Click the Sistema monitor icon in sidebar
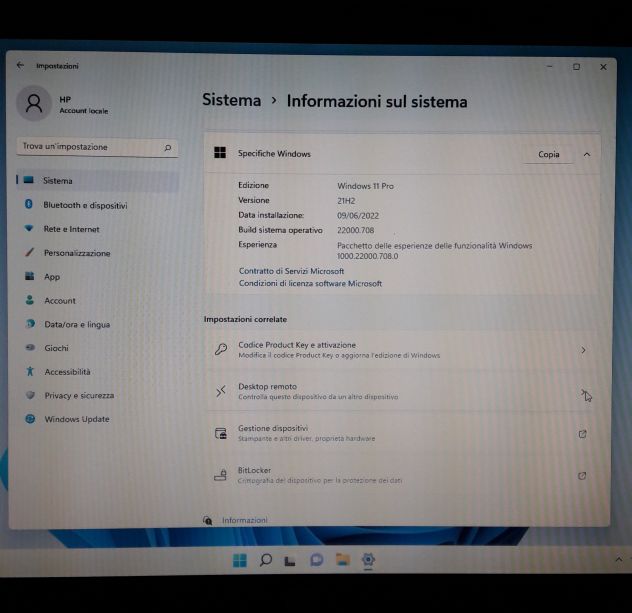This screenshot has width=632, height=613. [x=29, y=180]
